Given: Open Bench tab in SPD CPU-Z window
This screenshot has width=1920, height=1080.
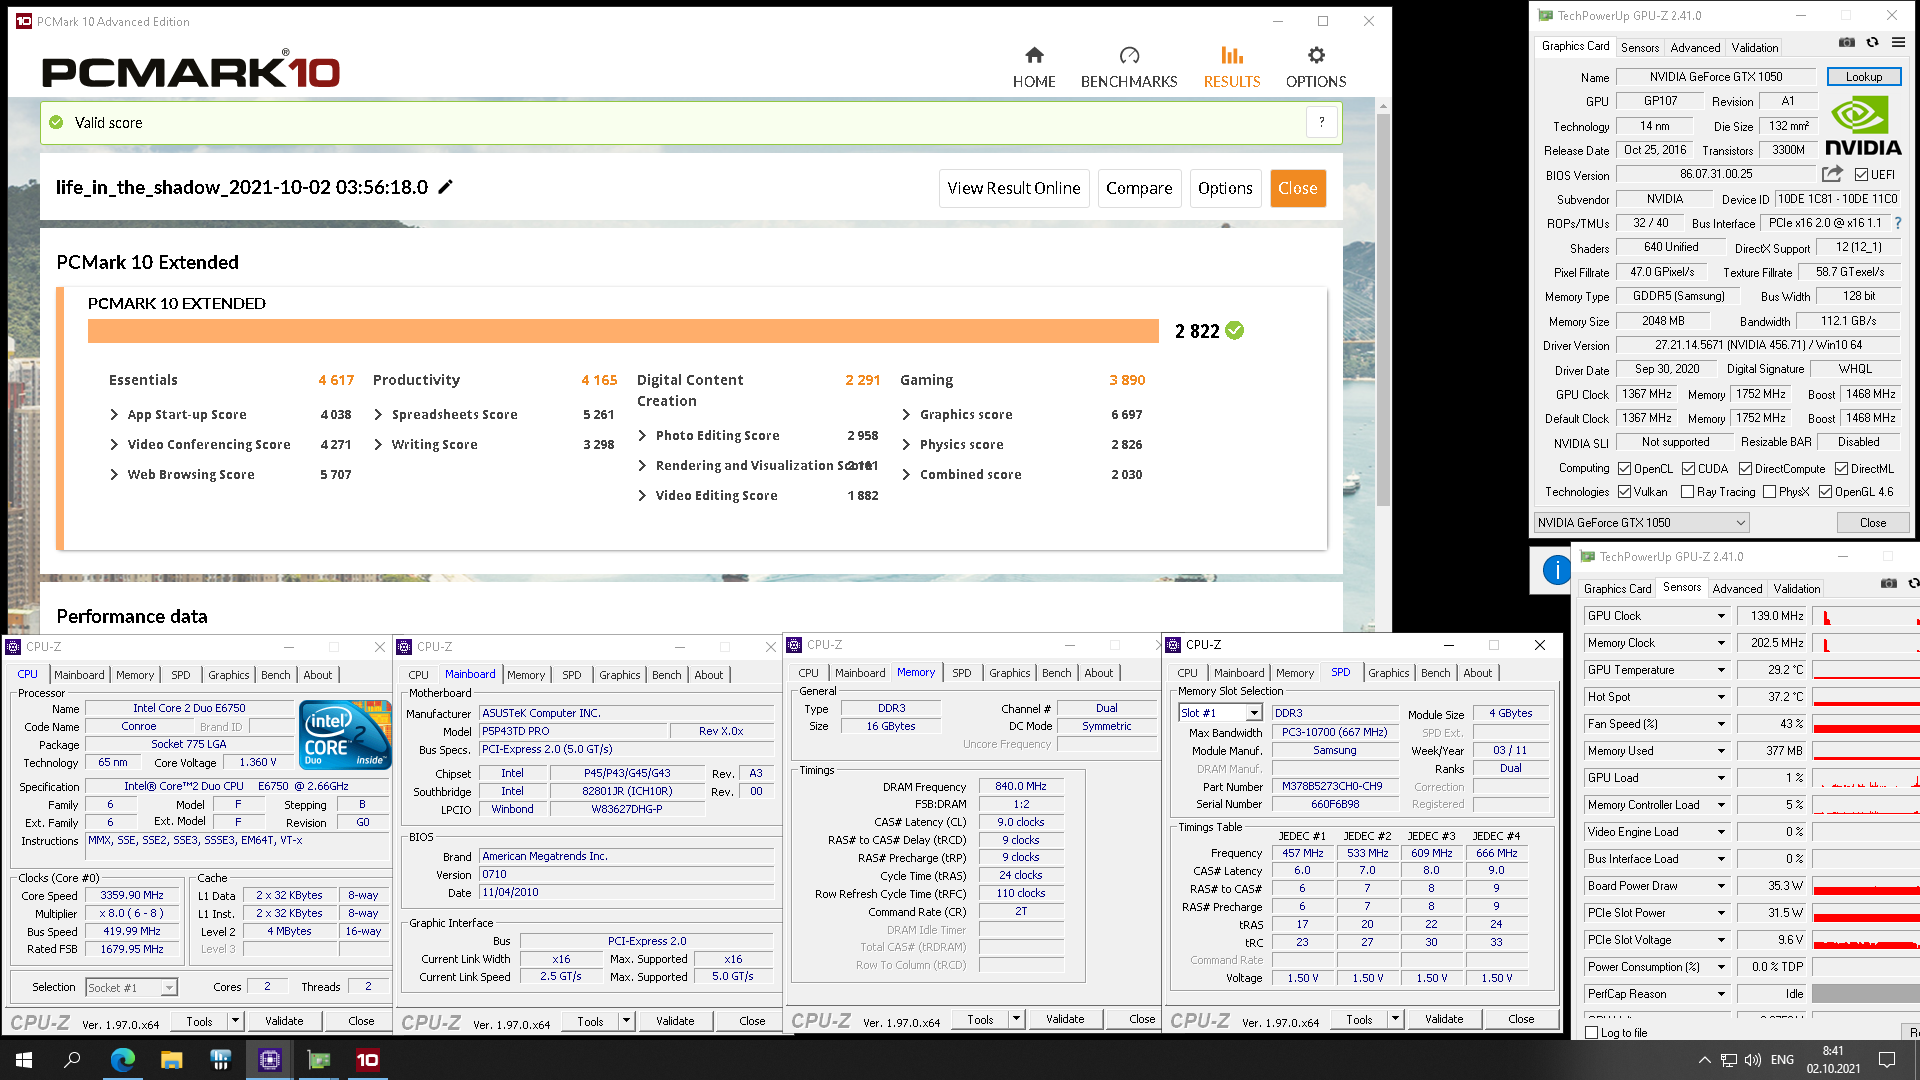Looking at the screenshot, I should [1435, 673].
